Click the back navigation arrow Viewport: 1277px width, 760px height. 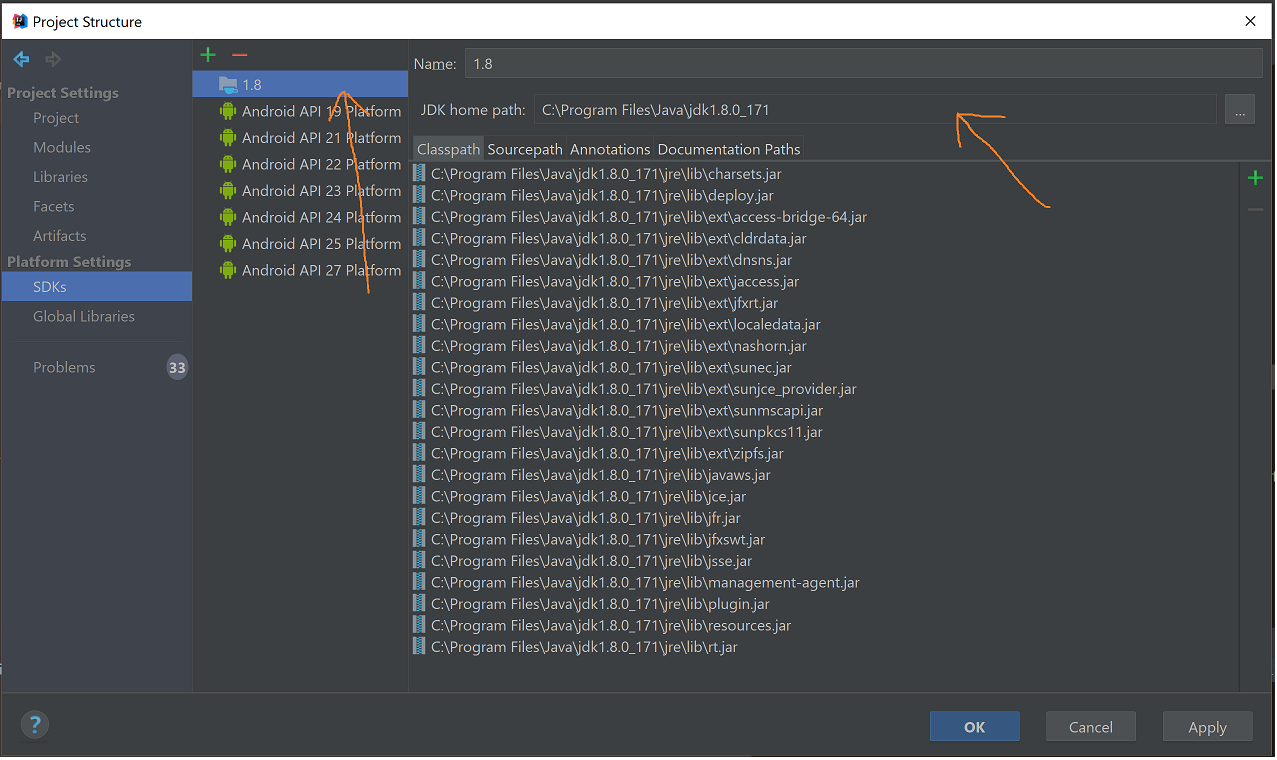21,59
